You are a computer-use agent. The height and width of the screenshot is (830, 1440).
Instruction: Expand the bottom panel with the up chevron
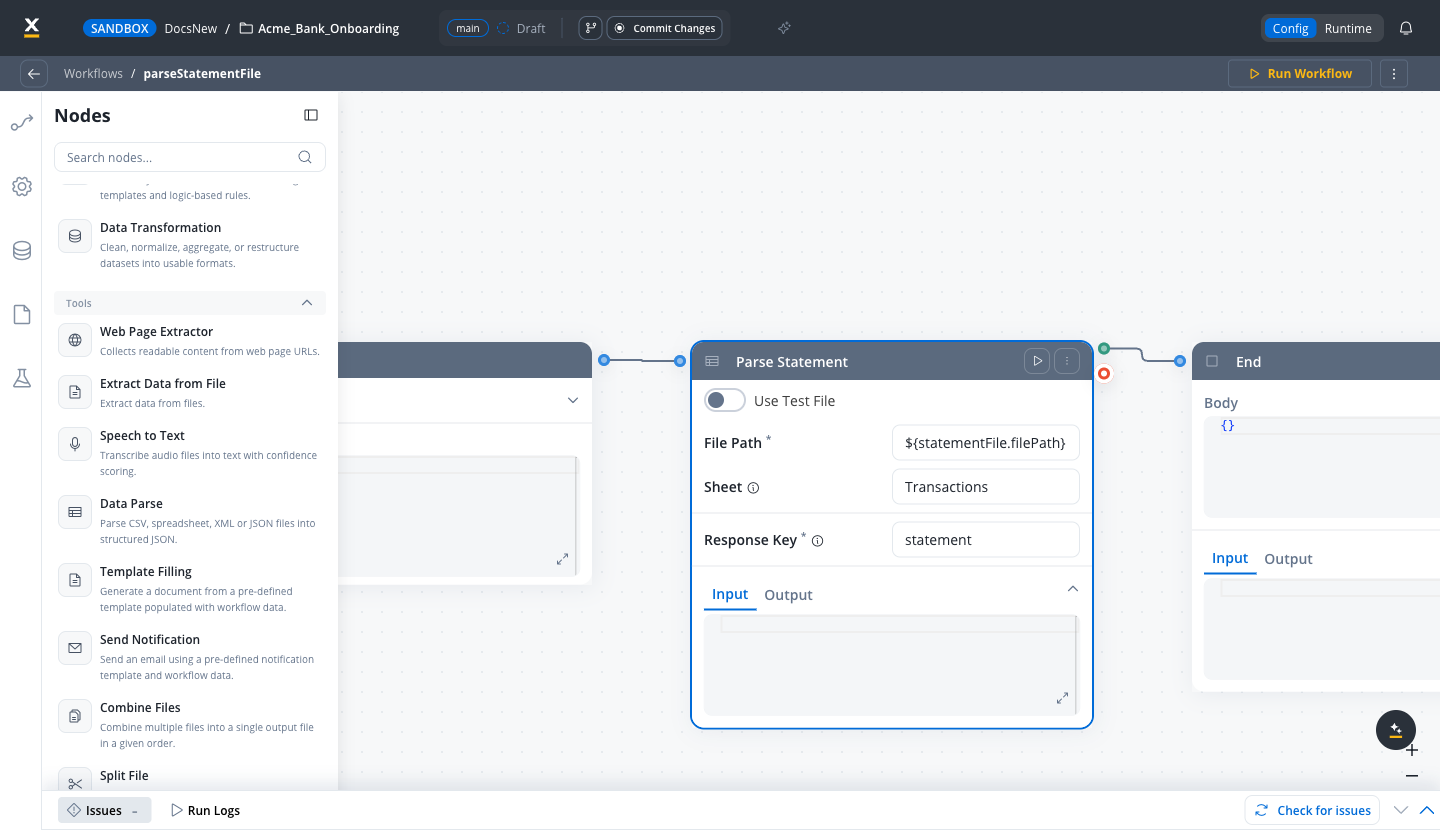point(1427,810)
